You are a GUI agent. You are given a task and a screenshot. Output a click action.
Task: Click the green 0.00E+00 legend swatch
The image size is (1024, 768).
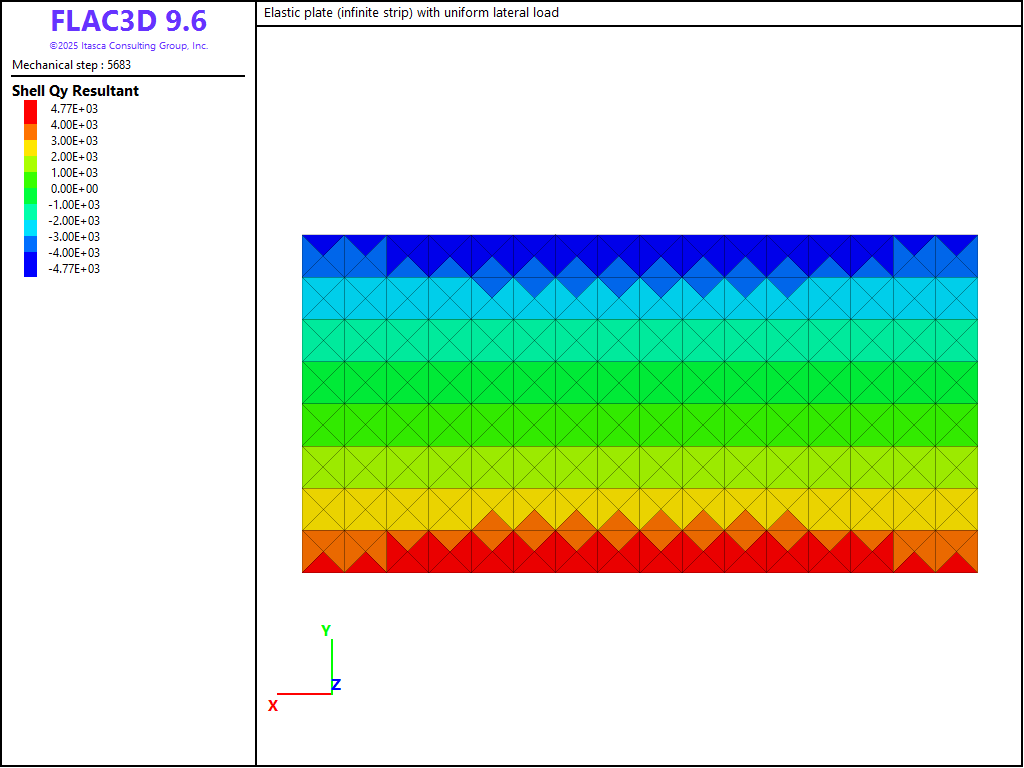tap(30, 189)
